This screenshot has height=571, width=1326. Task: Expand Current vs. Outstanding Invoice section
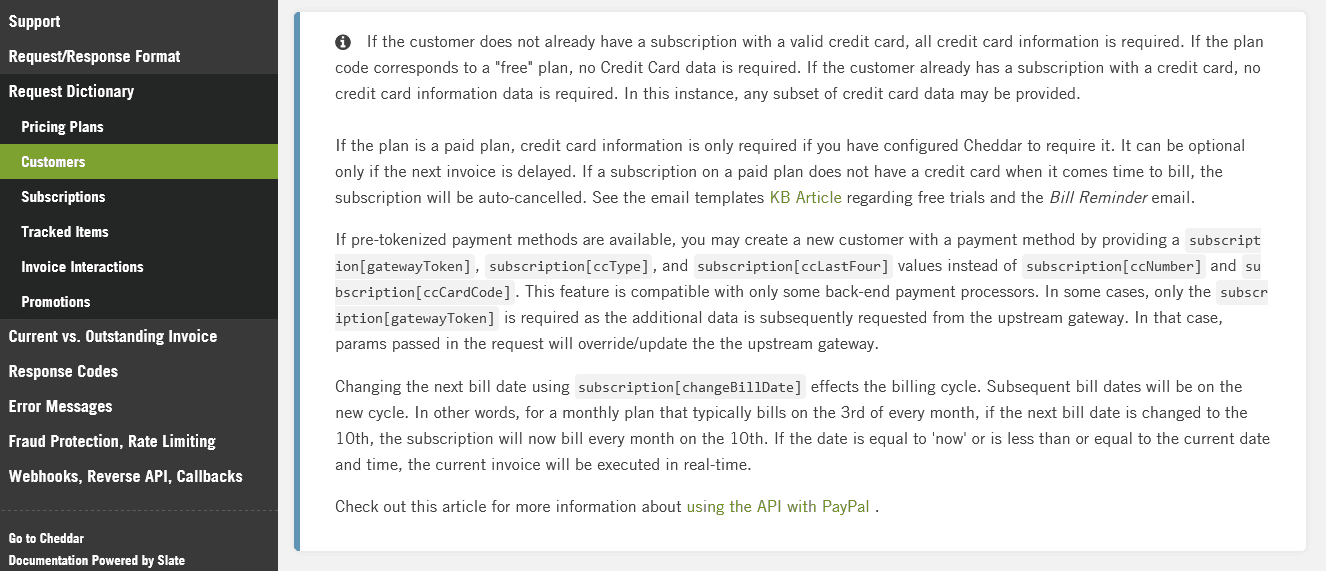113,336
